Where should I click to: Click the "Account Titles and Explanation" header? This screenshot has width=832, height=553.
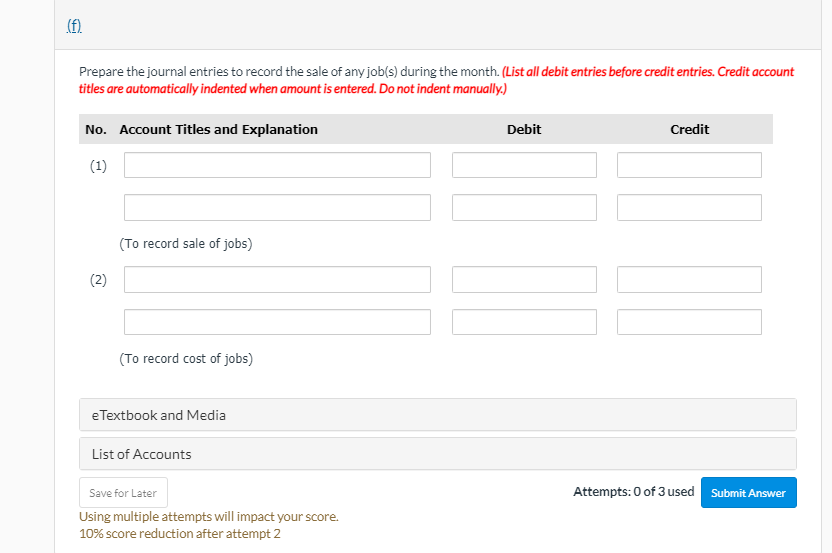[219, 129]
